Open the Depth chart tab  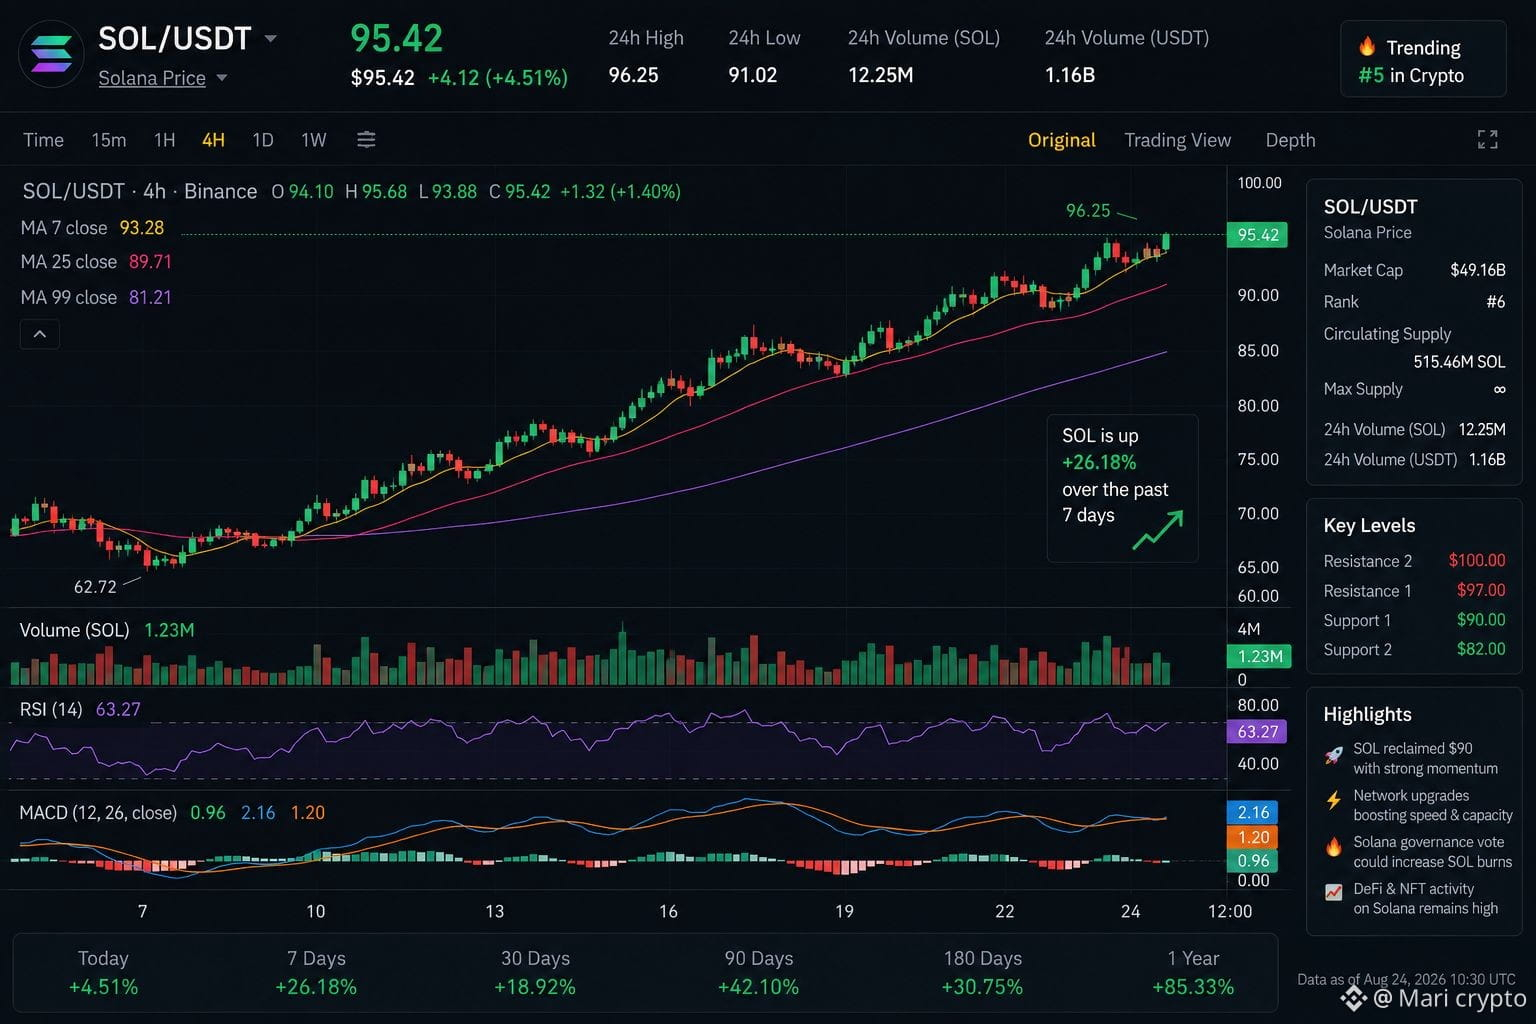tap(1290, 140)
